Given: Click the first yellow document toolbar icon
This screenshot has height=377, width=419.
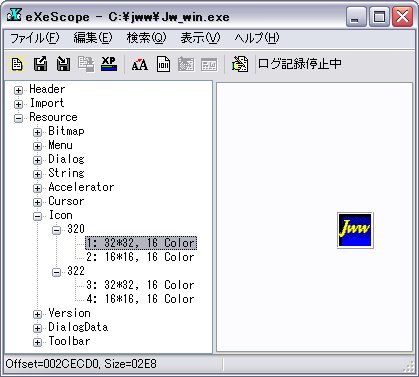Looking at the screenshot, I should pos(17,64).
